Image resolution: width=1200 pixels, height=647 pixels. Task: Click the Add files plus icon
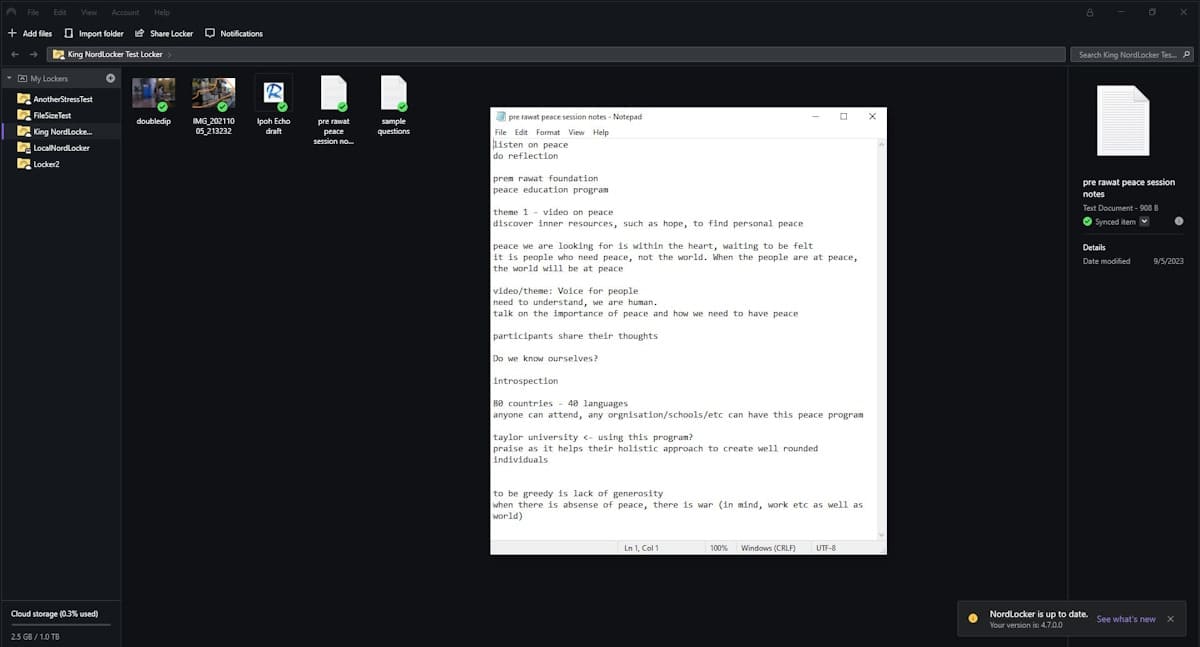pyautogui.click(x=12, y=33)
